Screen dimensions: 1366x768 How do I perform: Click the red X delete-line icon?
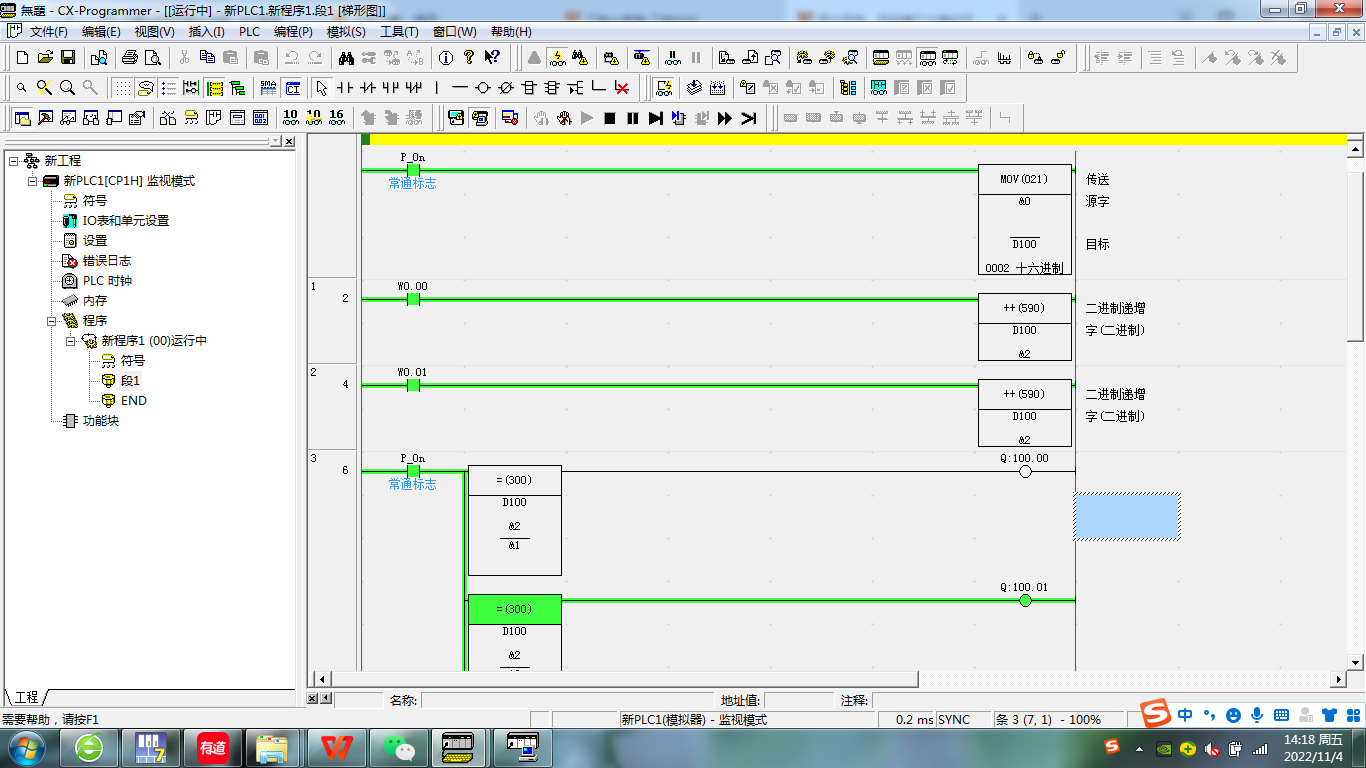pyautogui.click(x=622, y=88)
